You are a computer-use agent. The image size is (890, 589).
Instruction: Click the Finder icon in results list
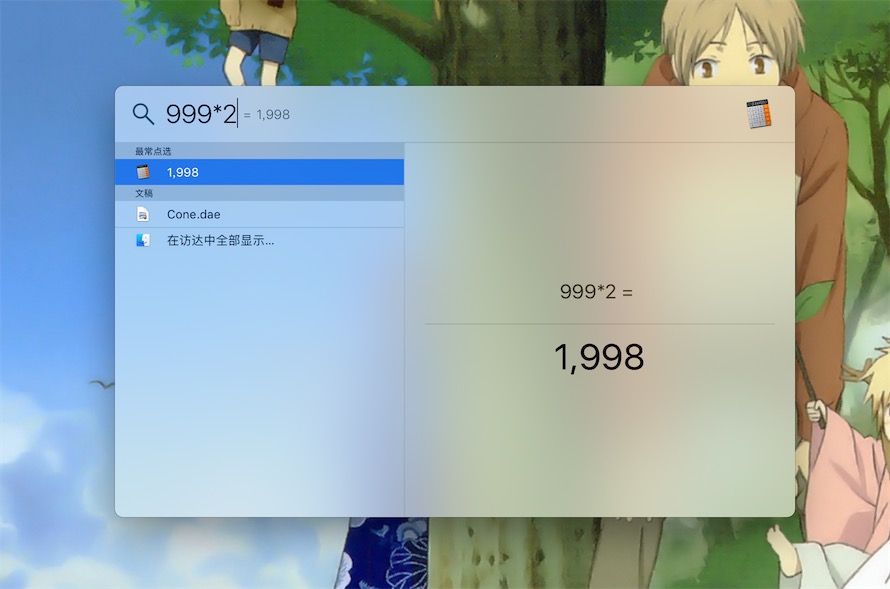coord(142,240)
